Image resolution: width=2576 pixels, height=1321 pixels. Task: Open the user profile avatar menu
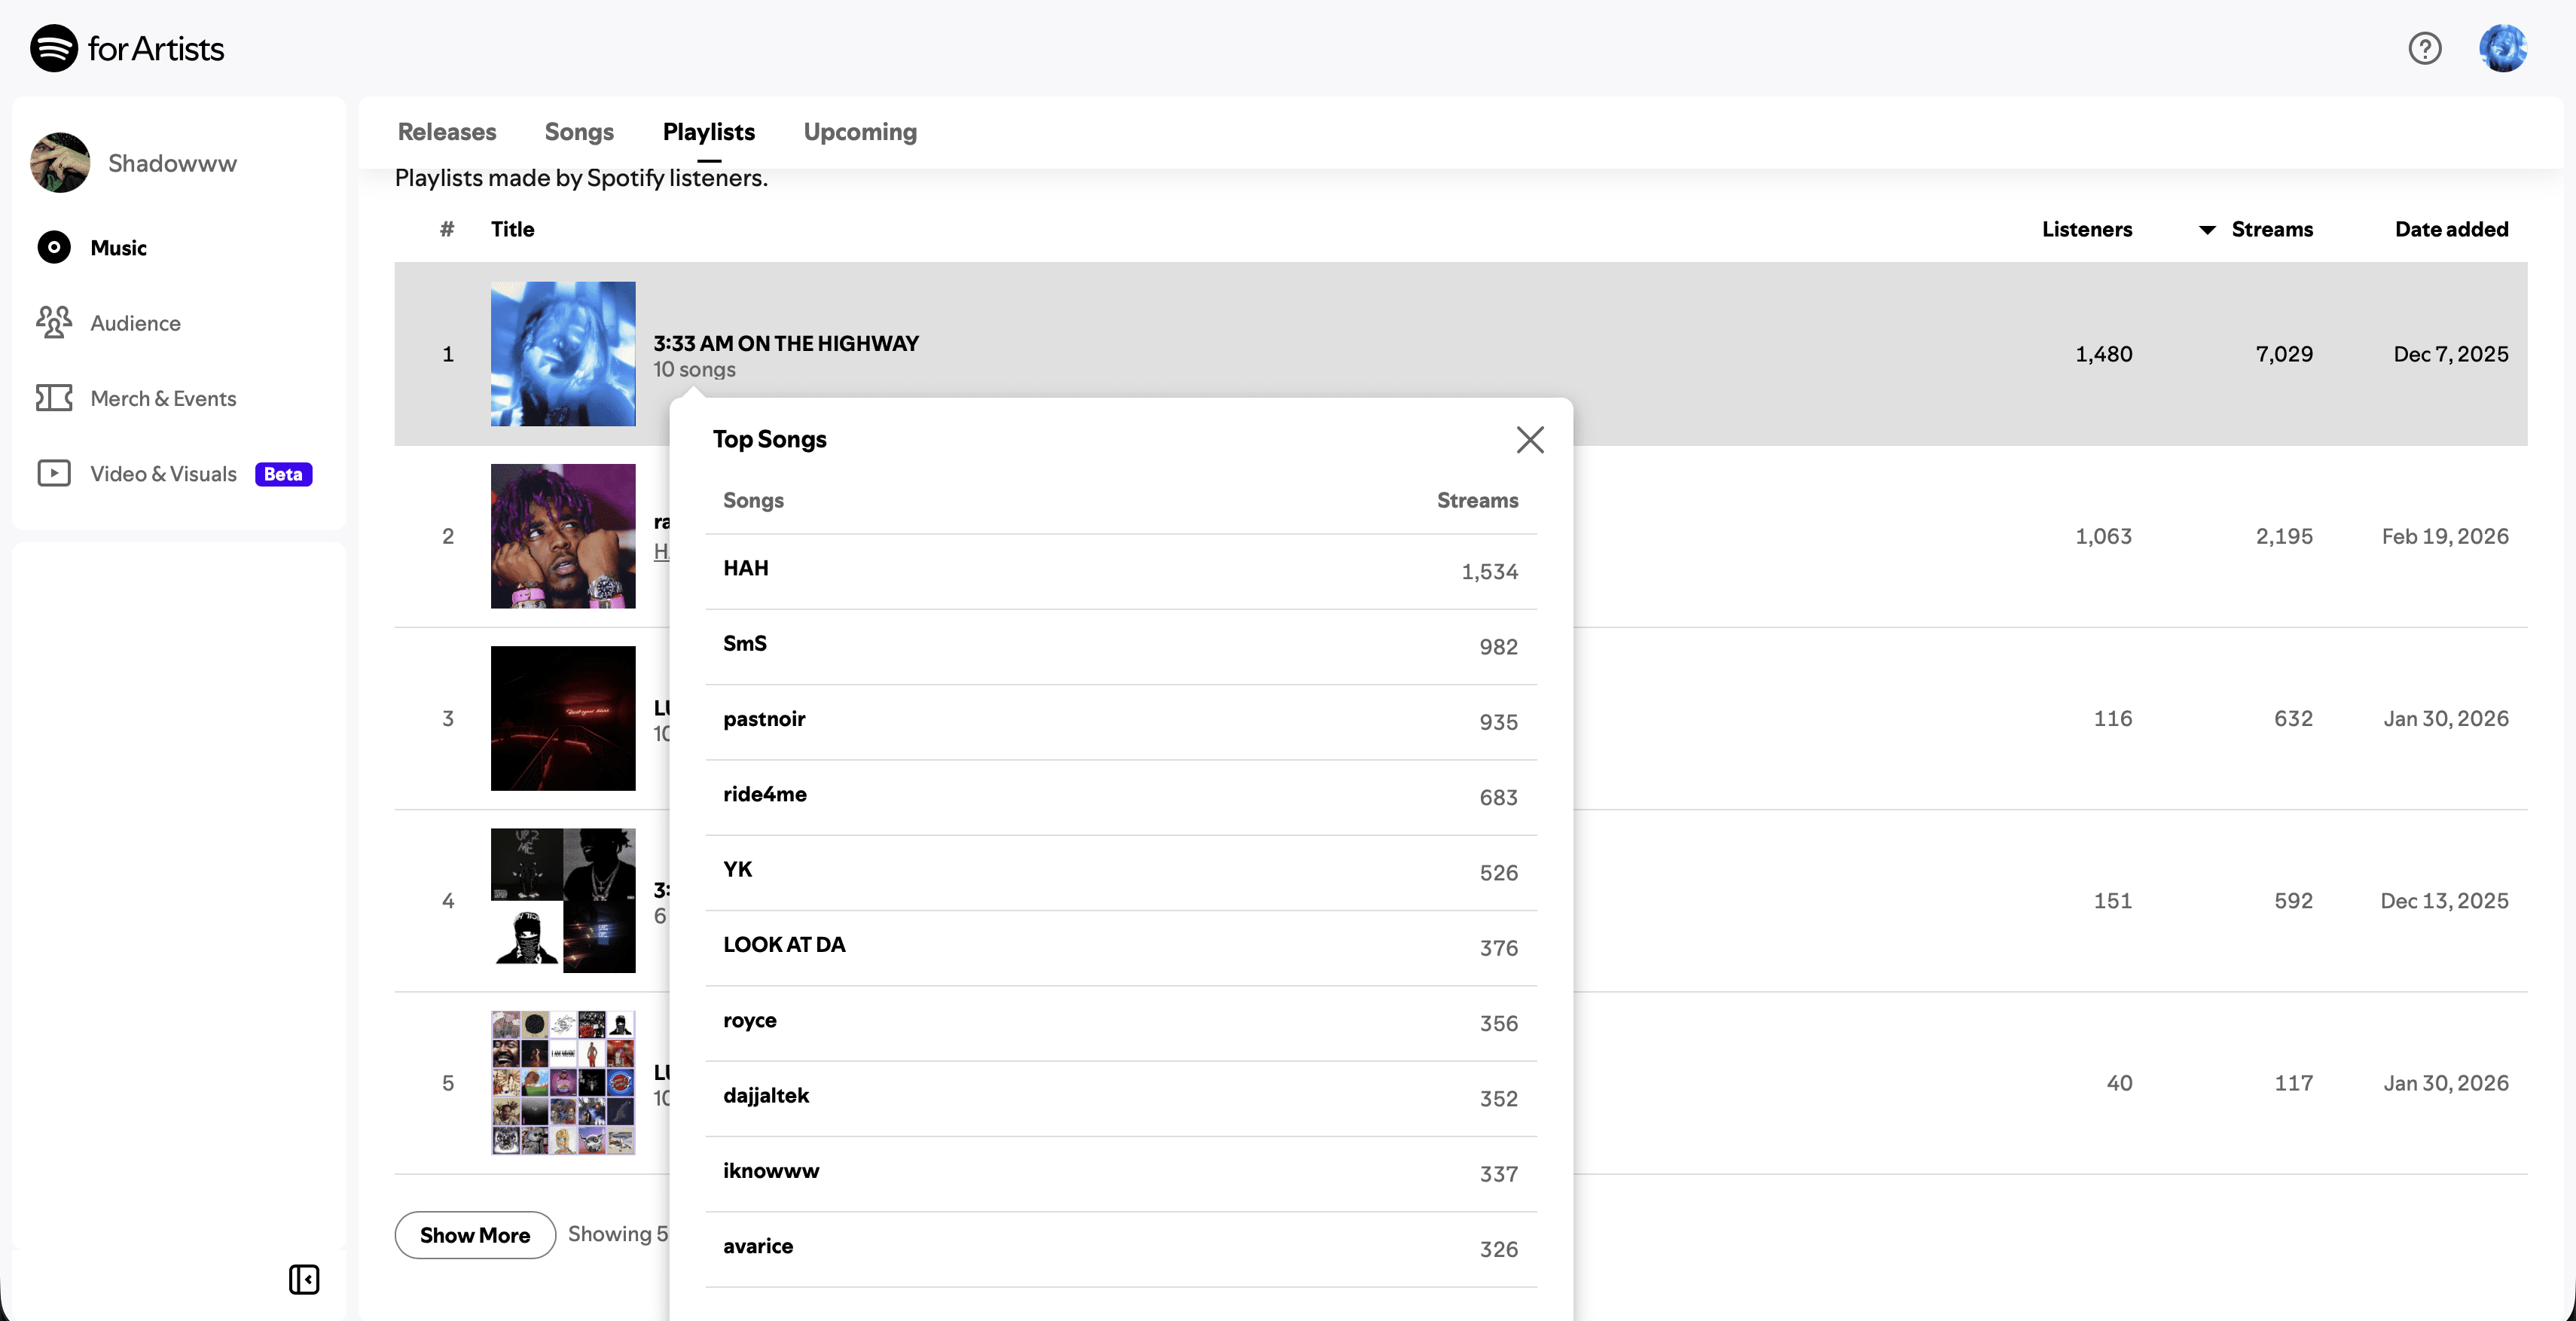coord(2502,48)
